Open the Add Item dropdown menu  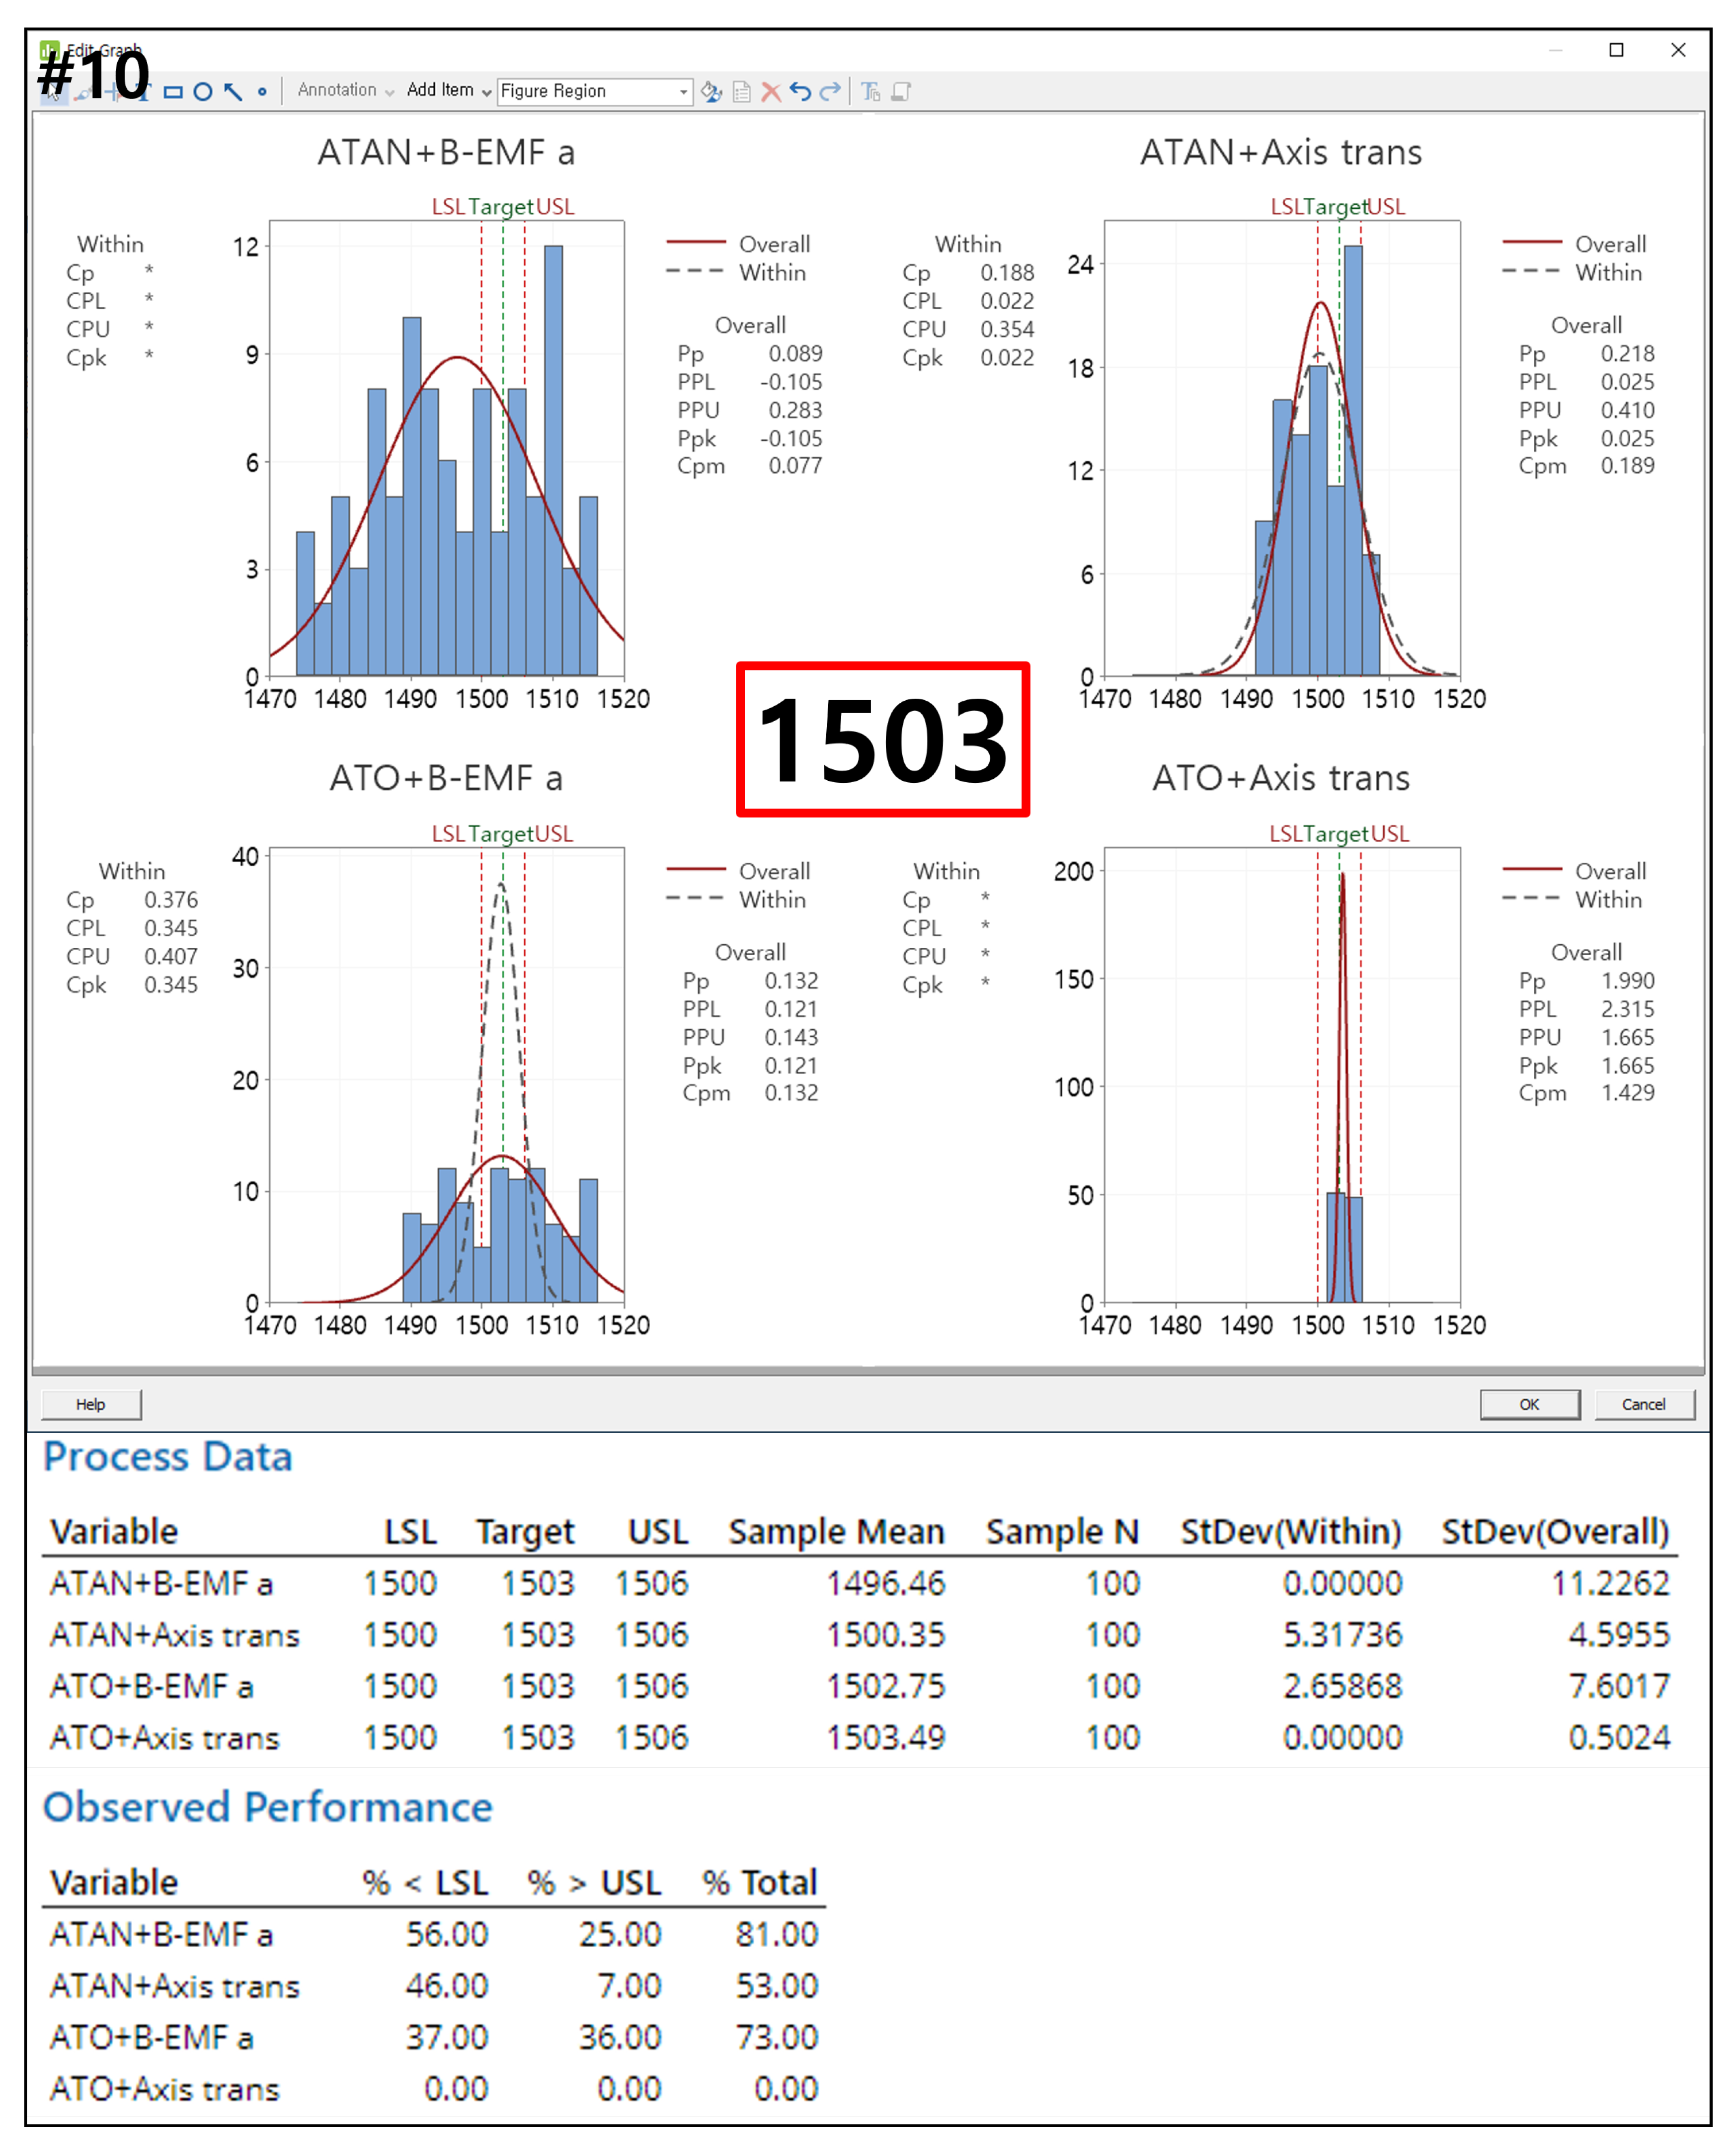coord(448,90)
